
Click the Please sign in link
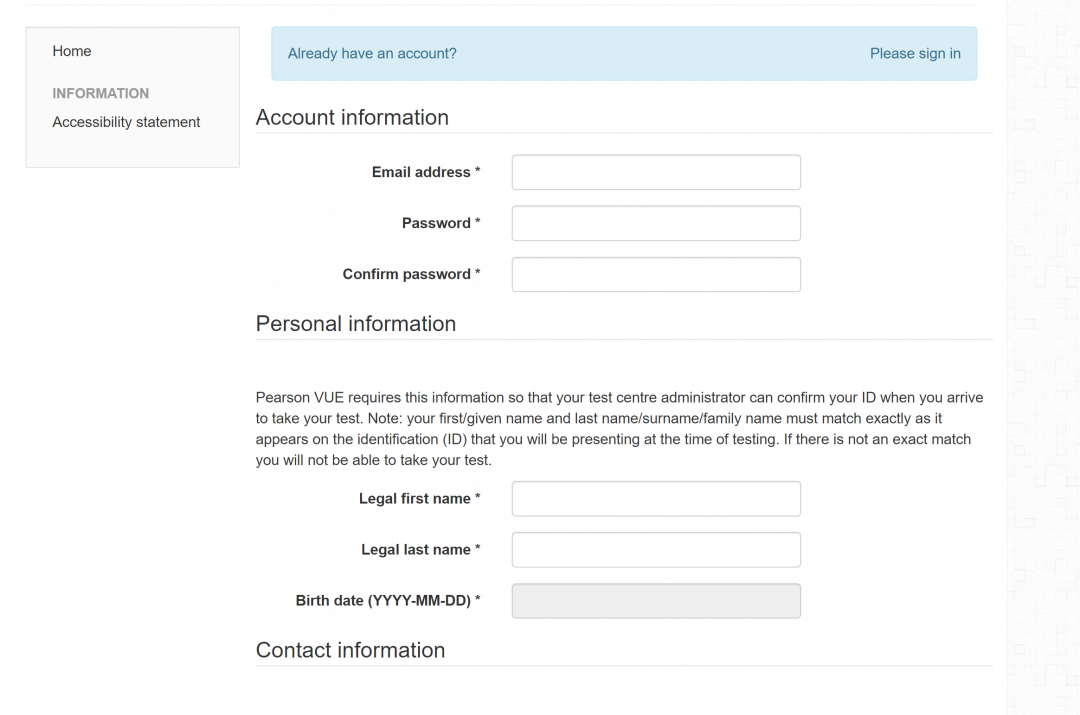(915, 54)
